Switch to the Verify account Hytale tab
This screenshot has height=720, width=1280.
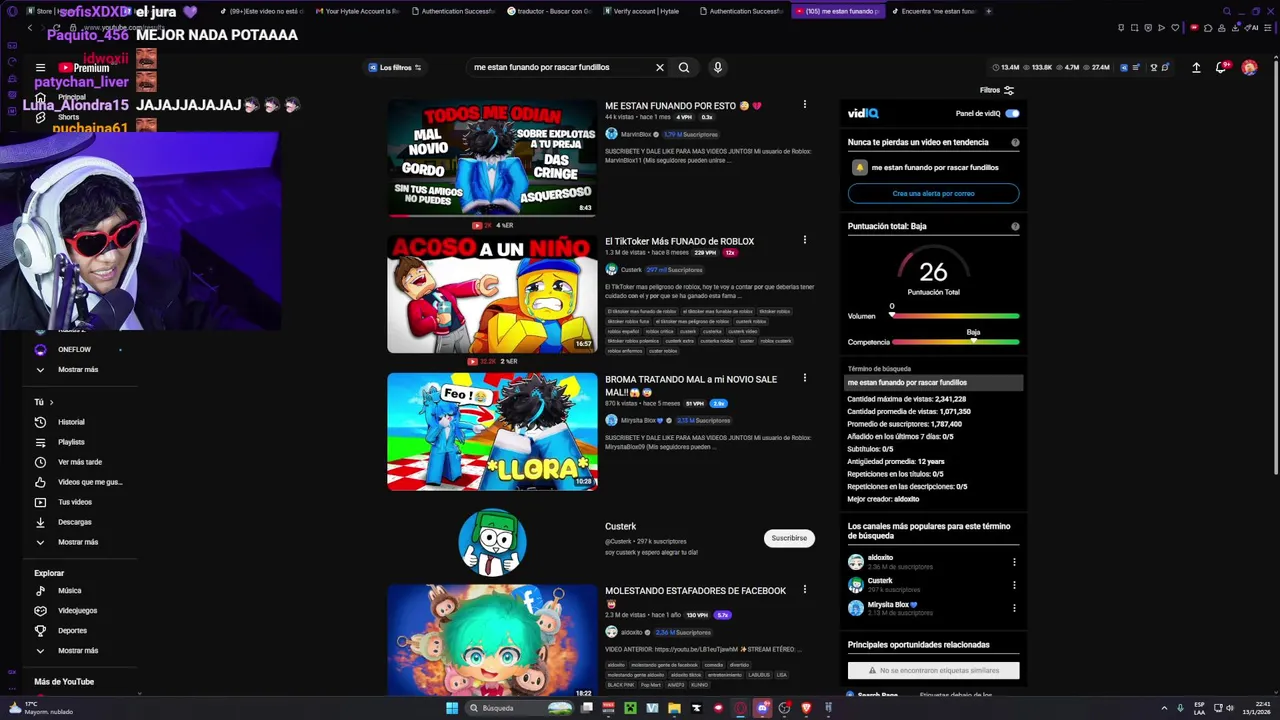(645, 11)
